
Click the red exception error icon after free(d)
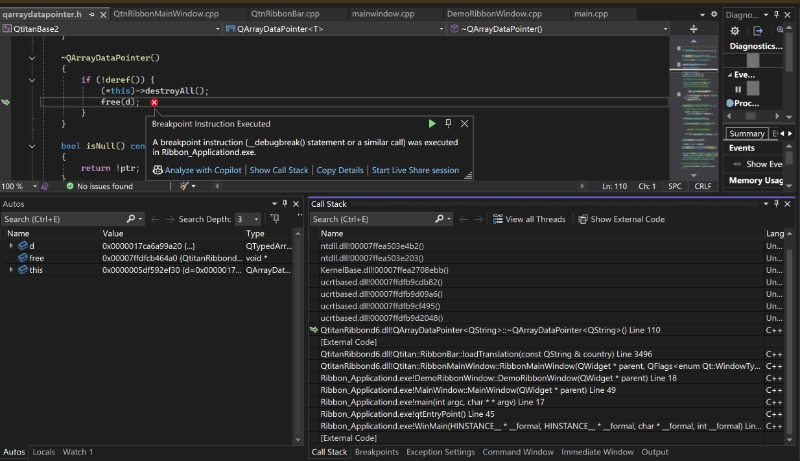(154, 103)
